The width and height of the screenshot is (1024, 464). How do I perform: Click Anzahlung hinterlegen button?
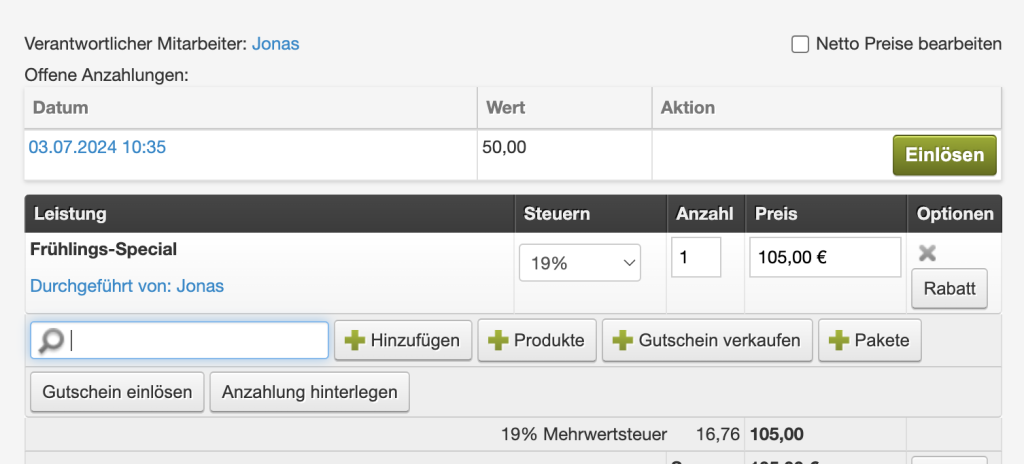[x=310, y=392]
